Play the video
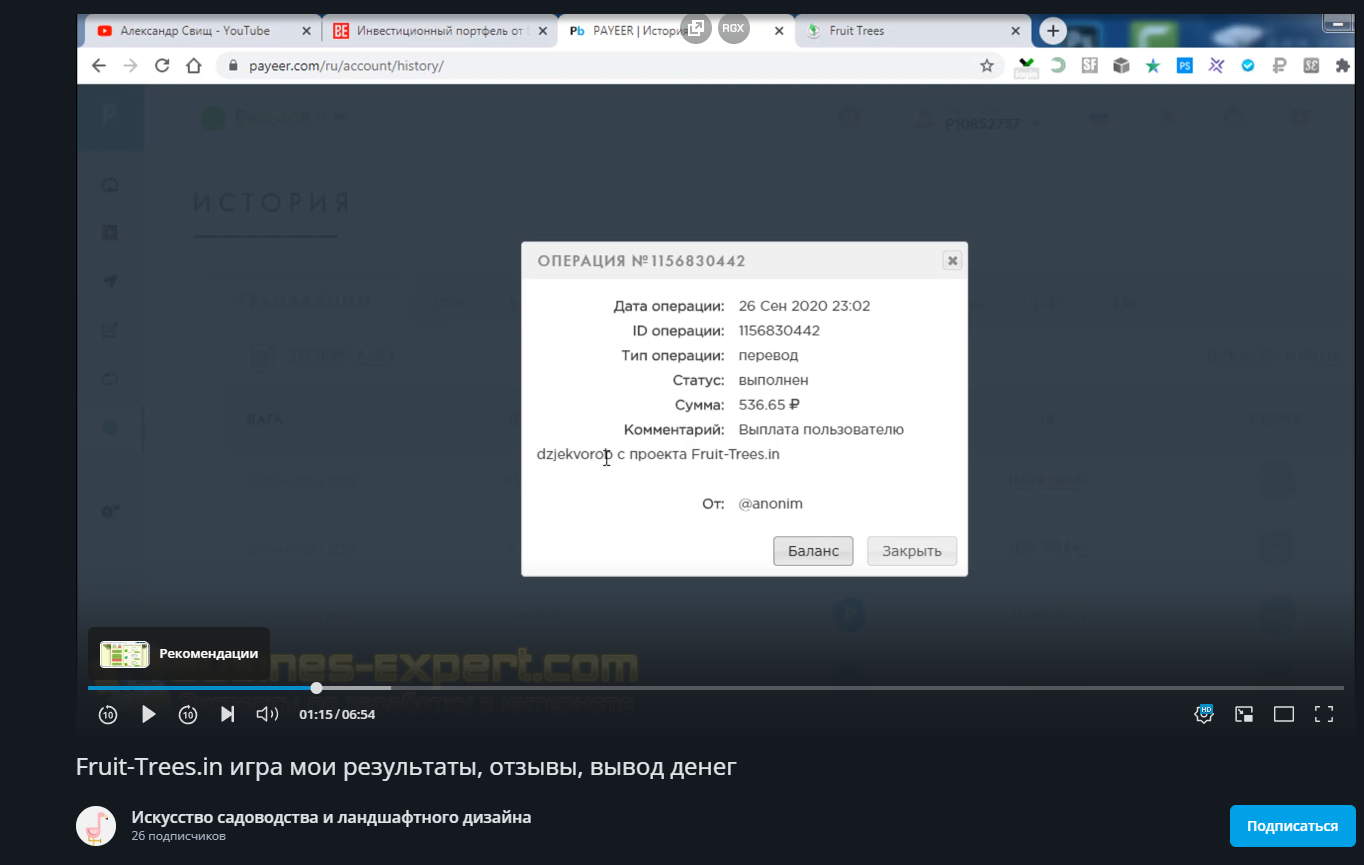This screenshot has width=1364, height=865. (x=148, y=714)
